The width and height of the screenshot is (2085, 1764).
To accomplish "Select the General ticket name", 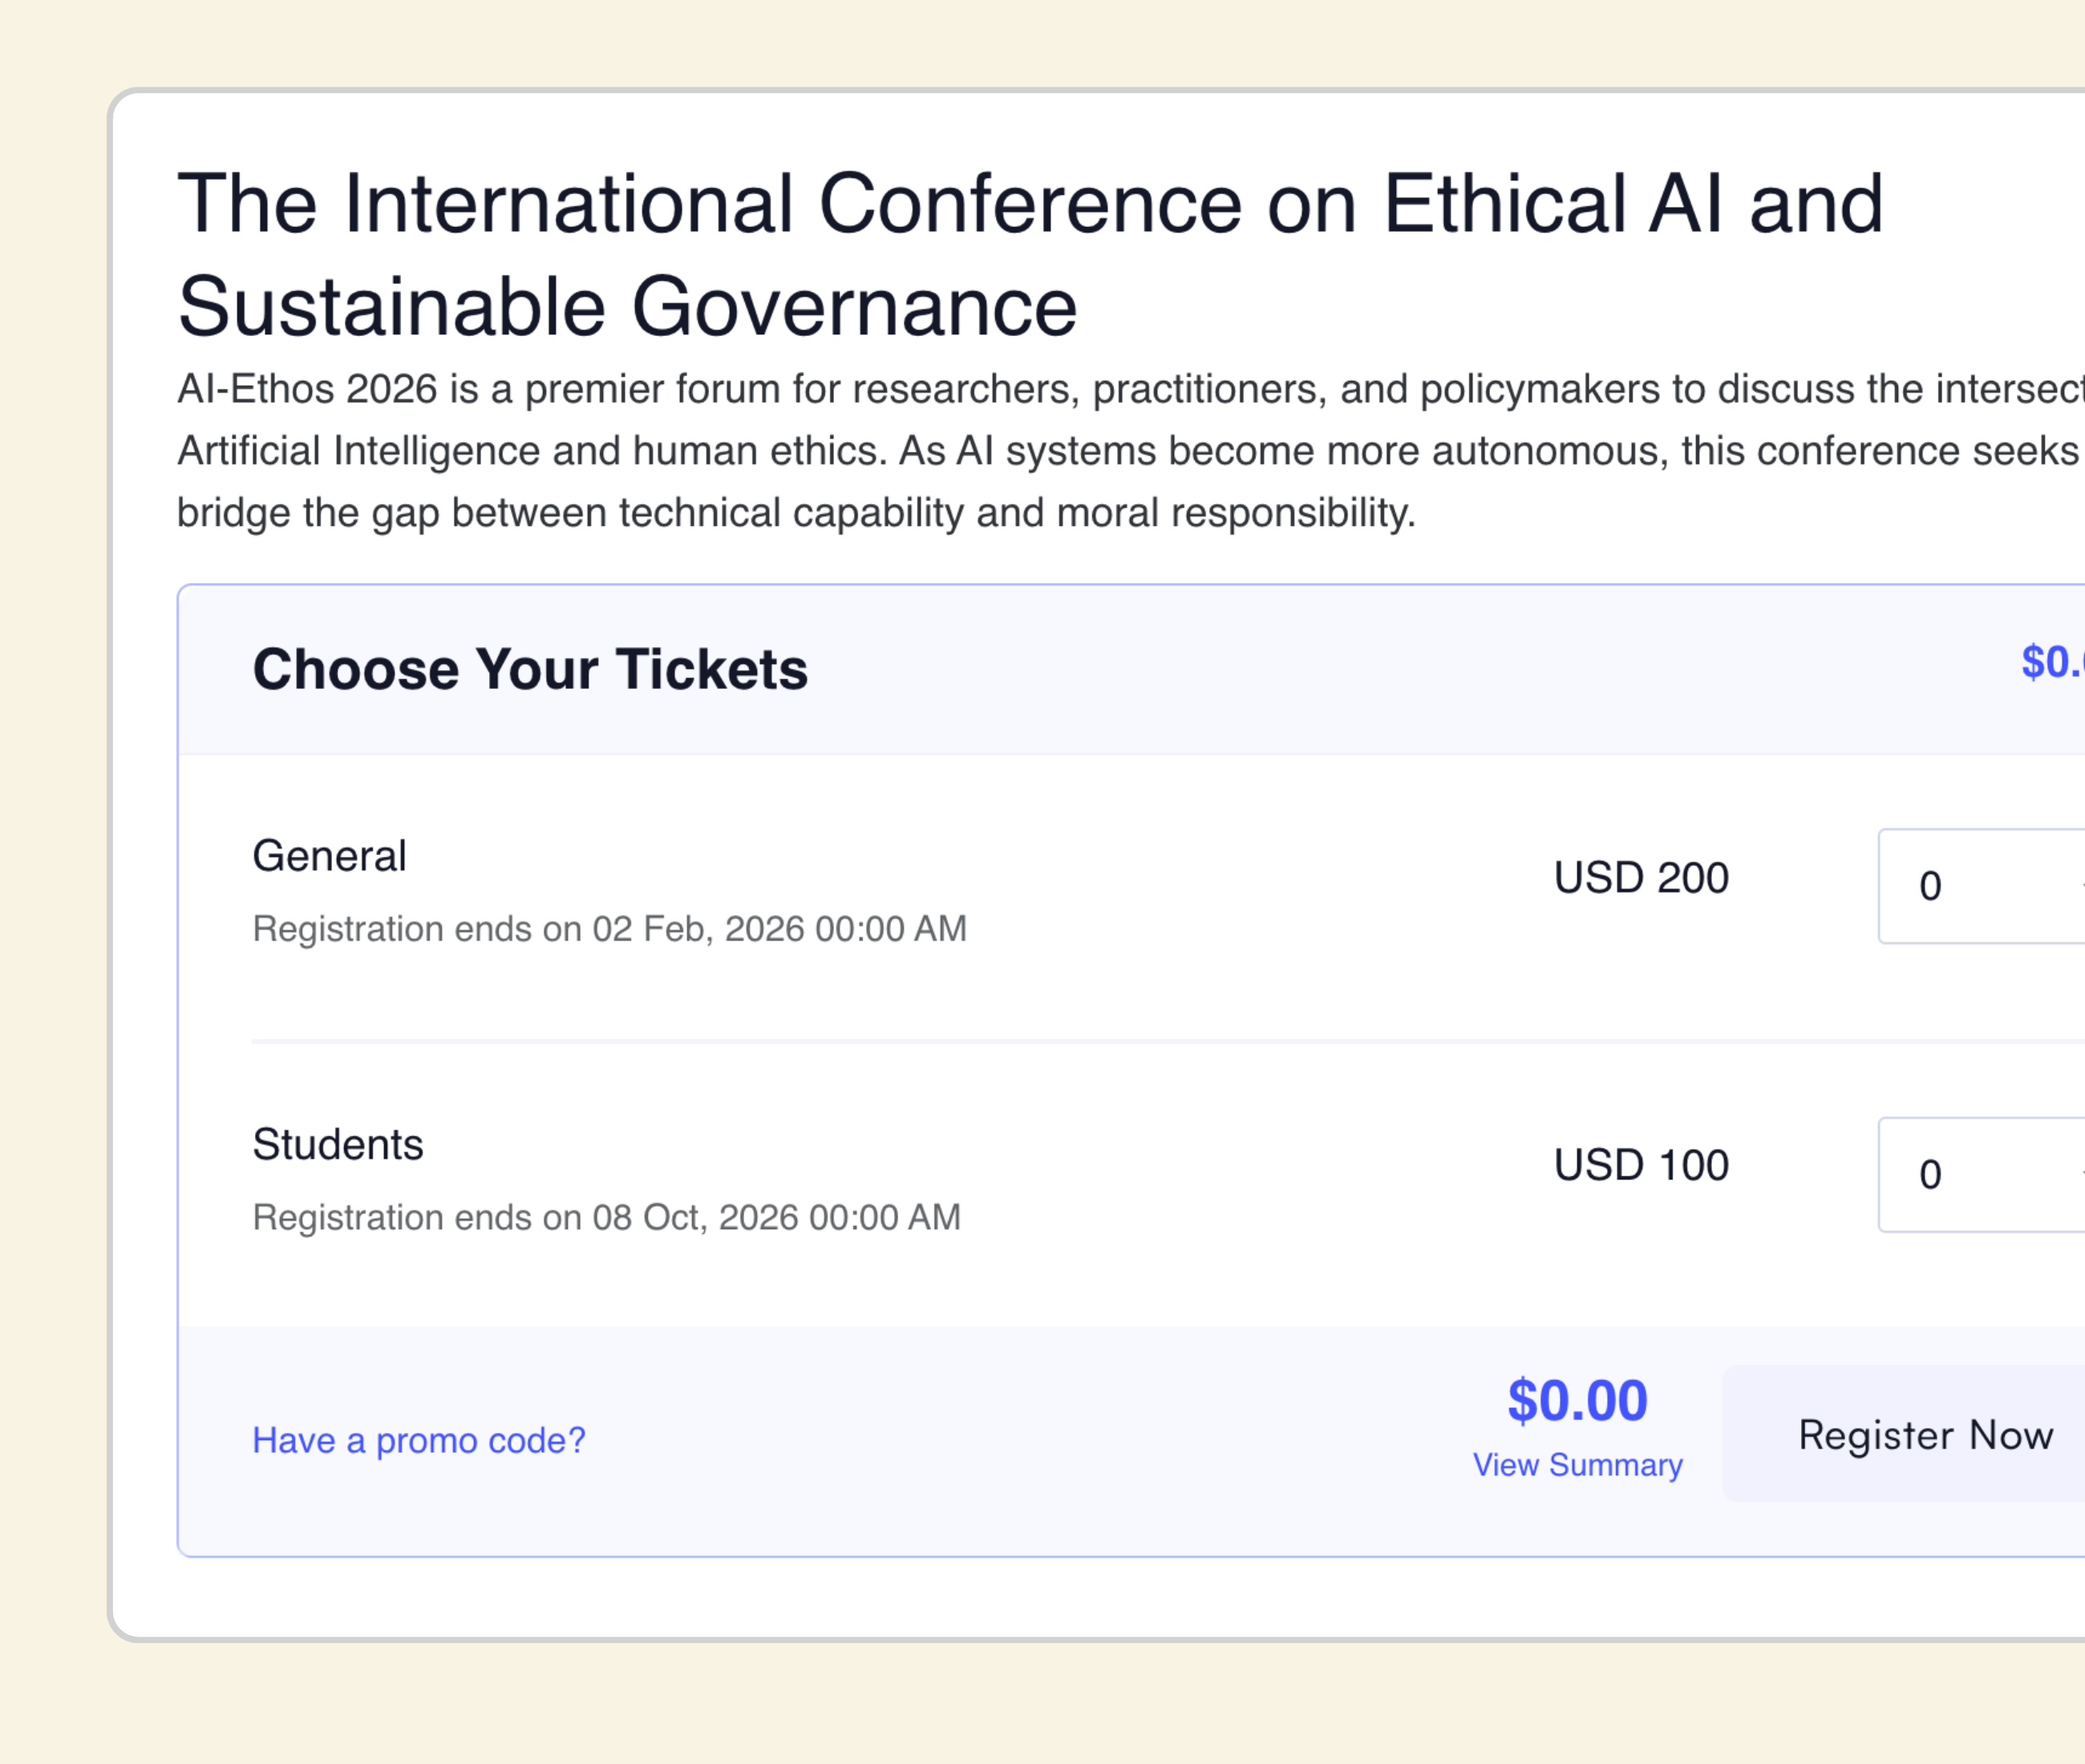I will [329, 856].
